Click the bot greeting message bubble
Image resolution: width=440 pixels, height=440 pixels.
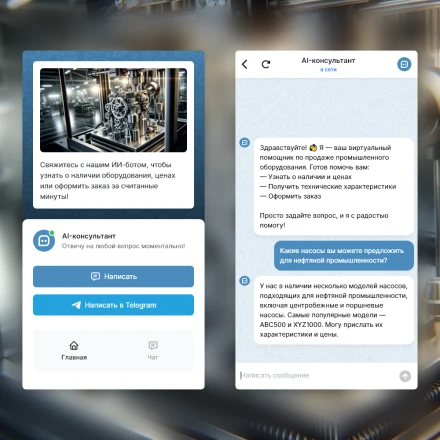[x=334, y=187]
